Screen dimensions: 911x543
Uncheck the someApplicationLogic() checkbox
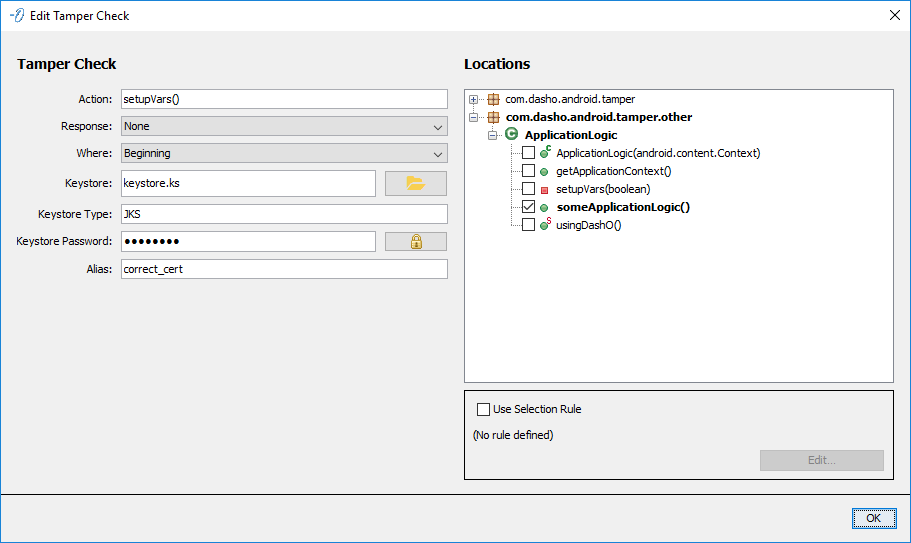point(528,207)
